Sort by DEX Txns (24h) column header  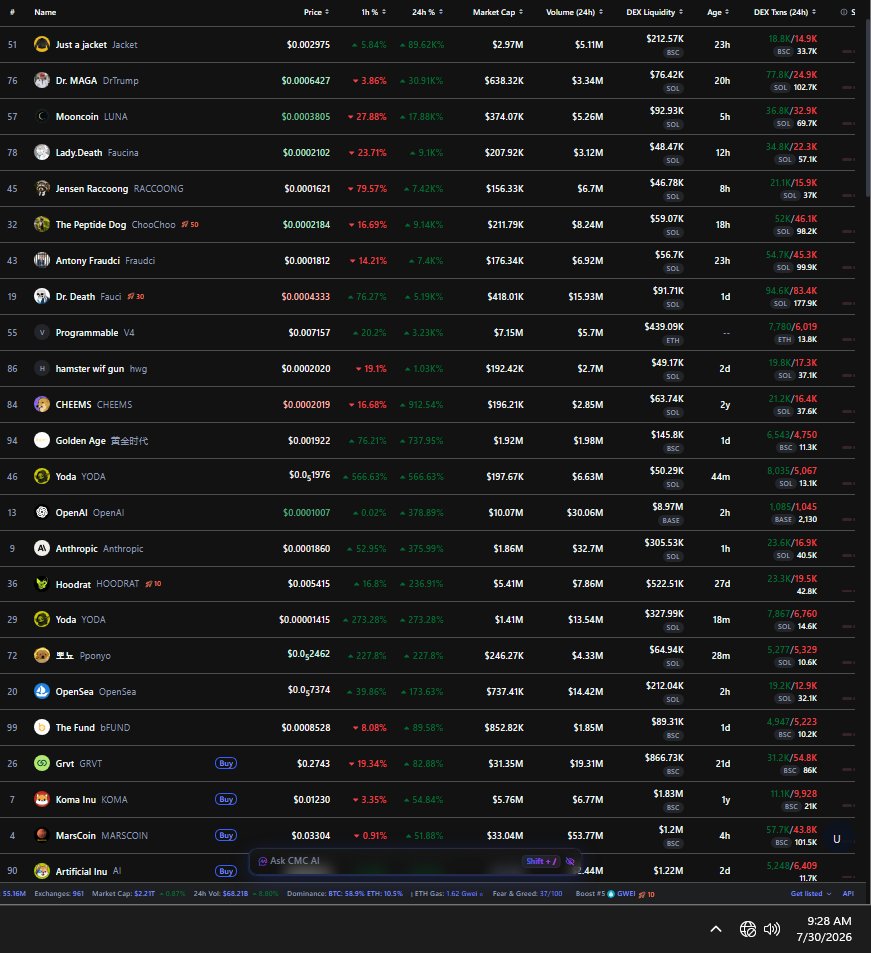click(785, 12)
